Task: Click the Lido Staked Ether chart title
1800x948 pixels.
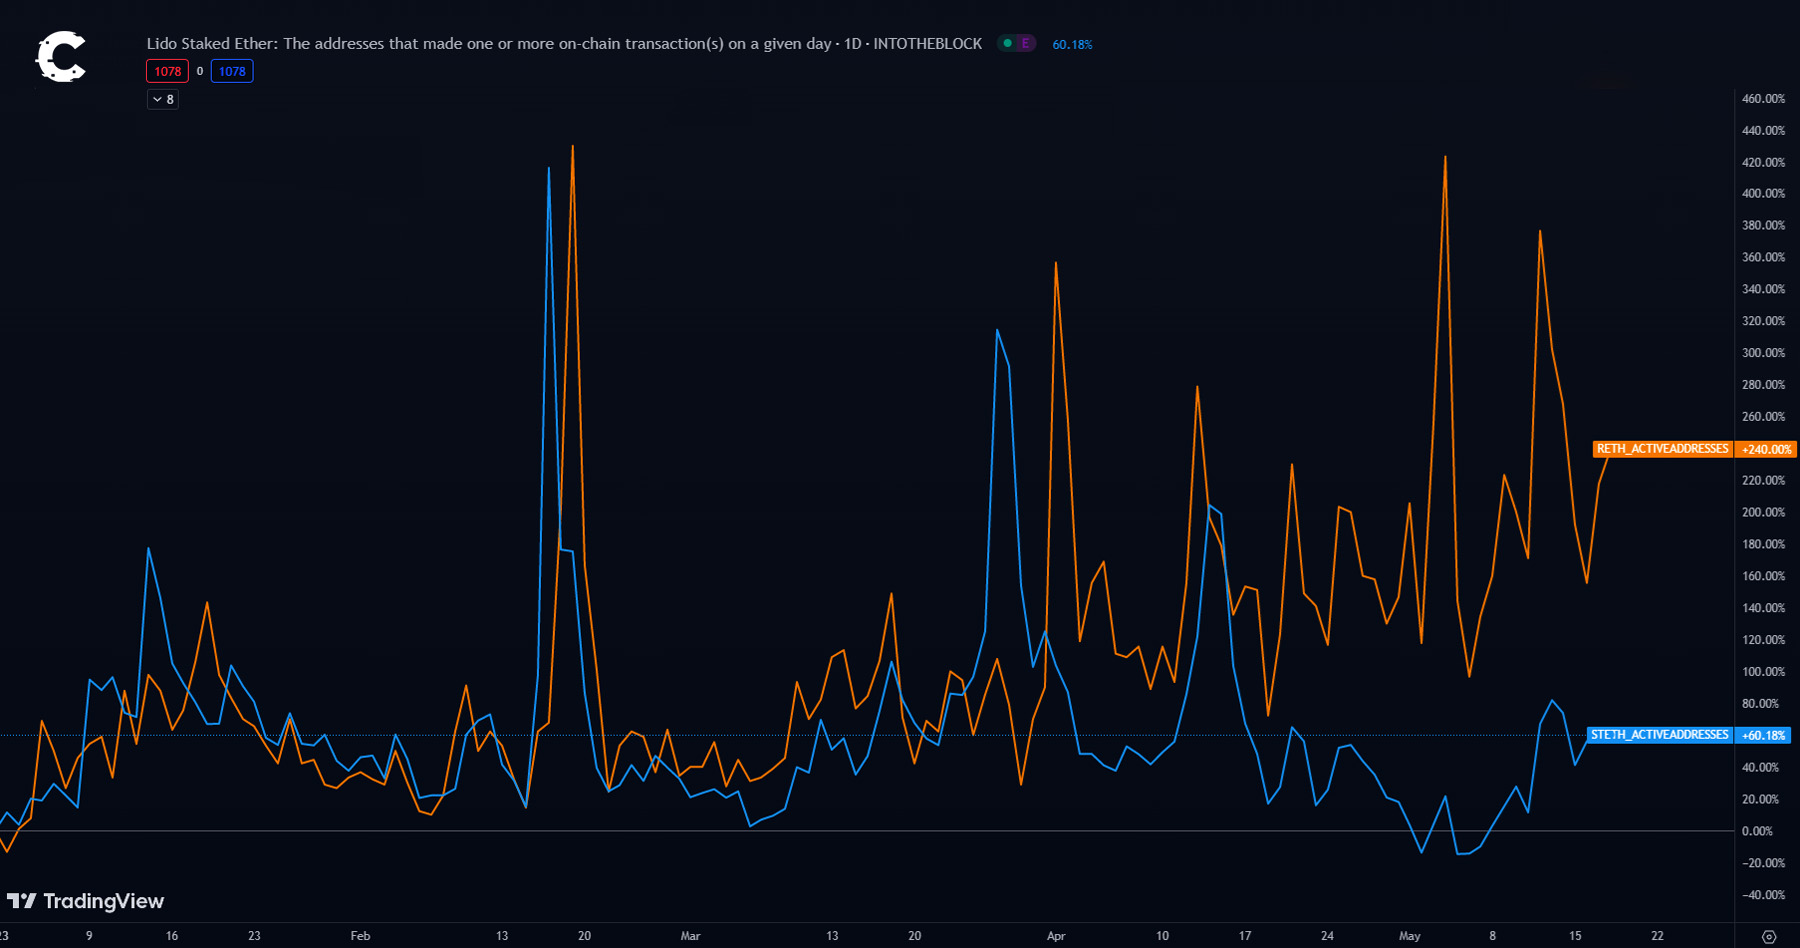Action: (564, 44)
